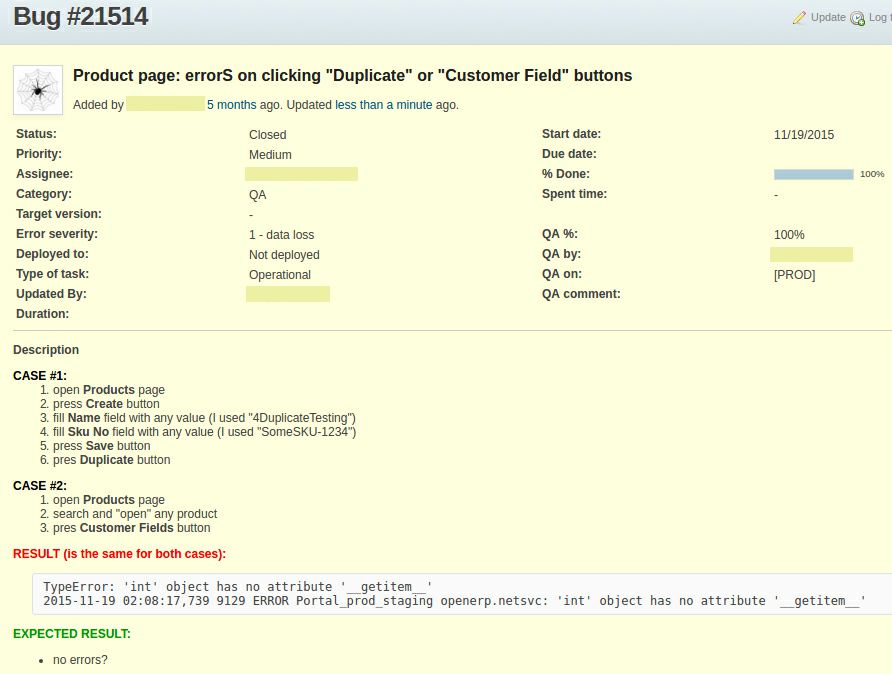Click the 'CASE #2:' heading
892x674 pixels.
40,486
